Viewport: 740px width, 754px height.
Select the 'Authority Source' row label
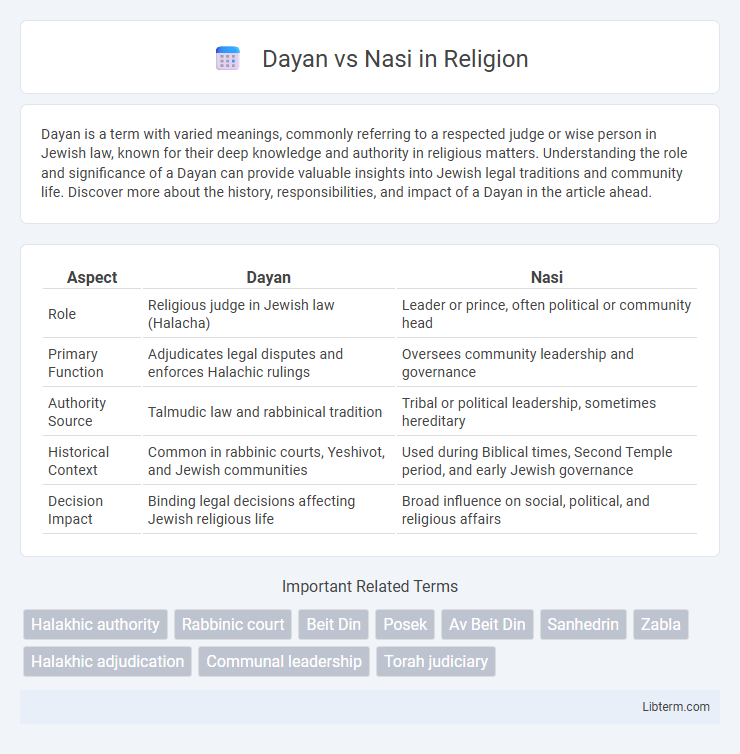[77, 412]
